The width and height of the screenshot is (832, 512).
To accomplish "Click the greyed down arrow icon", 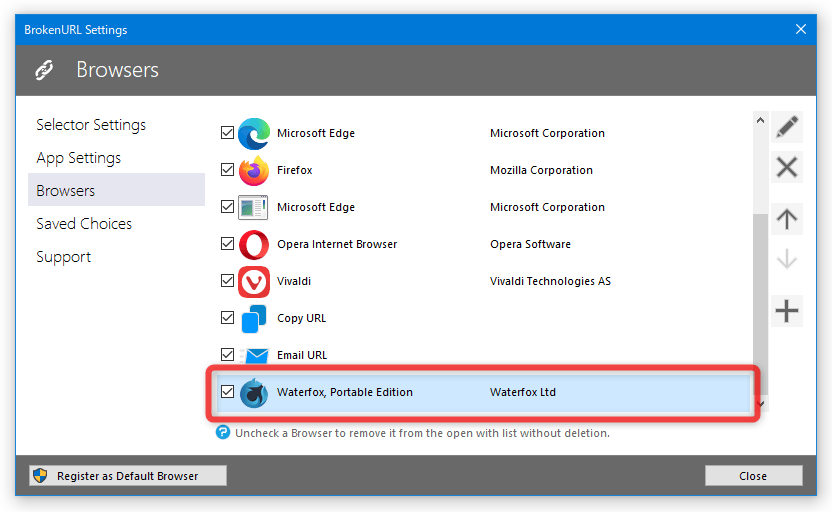I will click(786, 259).
